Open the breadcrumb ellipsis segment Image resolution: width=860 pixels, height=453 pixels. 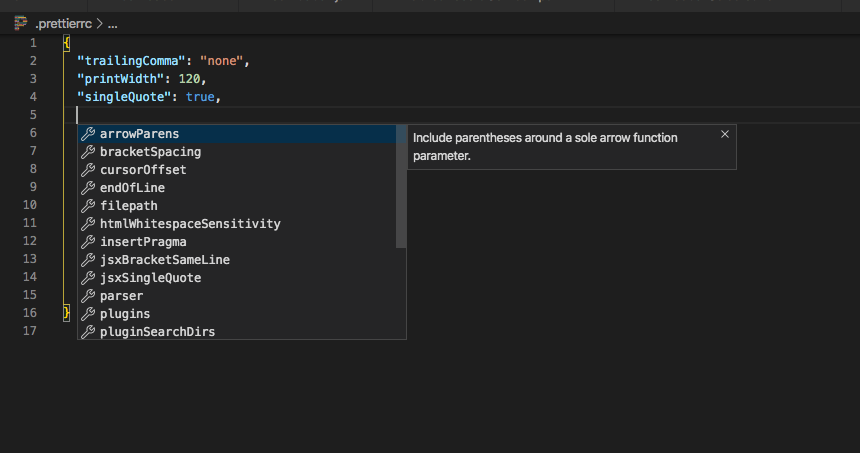[x=112, y=25]
